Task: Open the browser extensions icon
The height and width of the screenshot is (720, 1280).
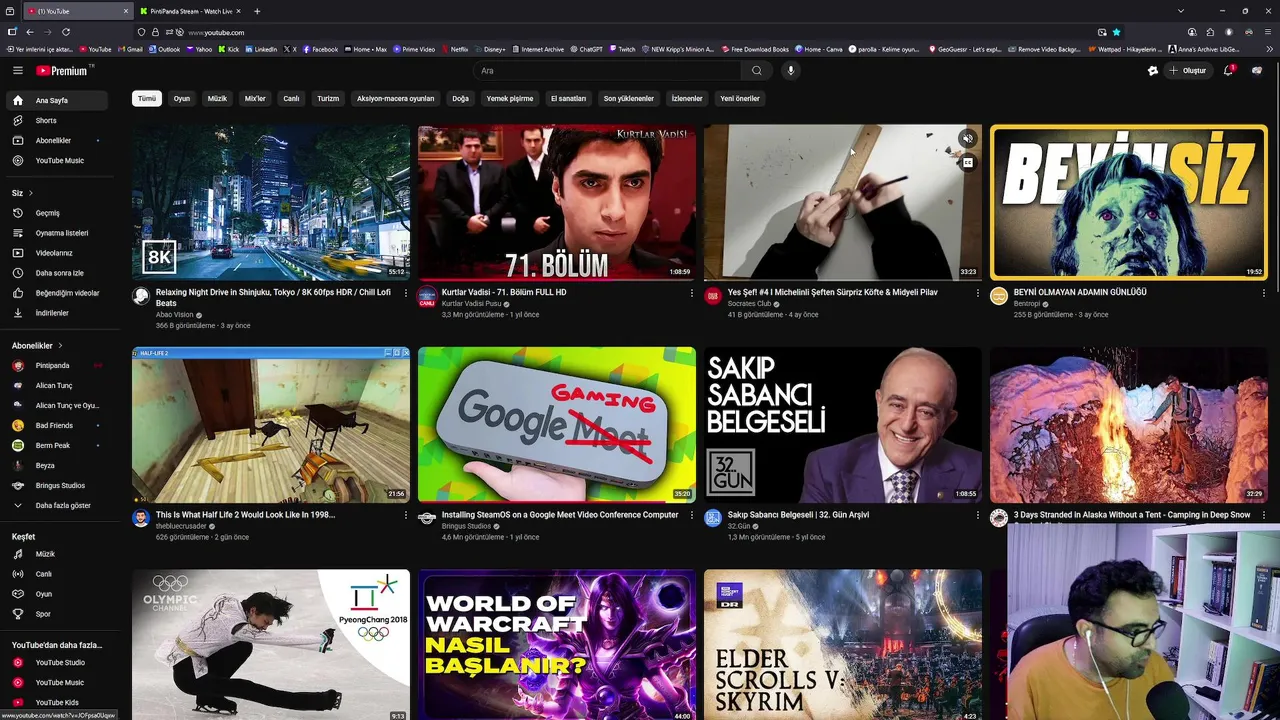Action: 1210,32
